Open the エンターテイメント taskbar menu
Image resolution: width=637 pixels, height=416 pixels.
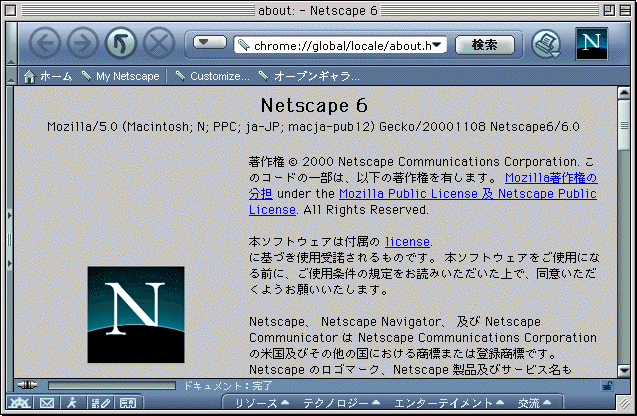pos(449,403)
